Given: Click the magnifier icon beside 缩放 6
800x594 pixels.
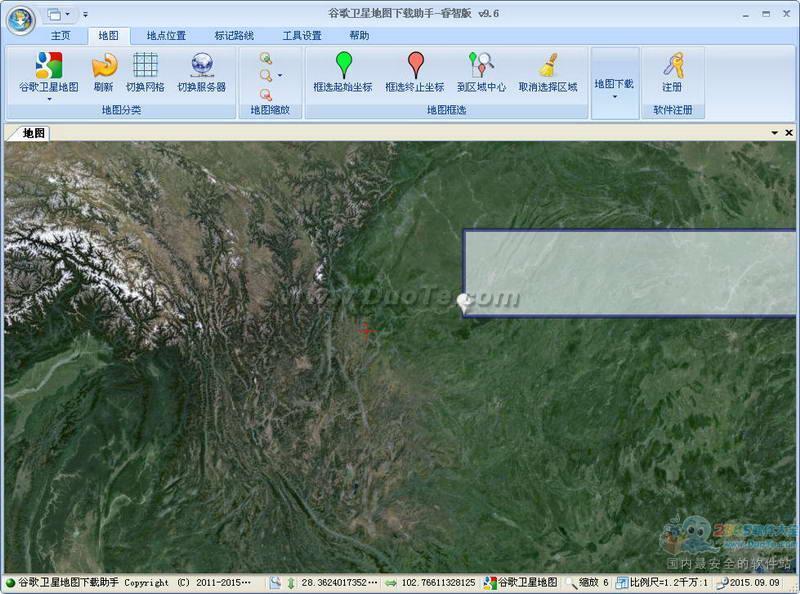Looking at the screenshot, I should point(571,583).
